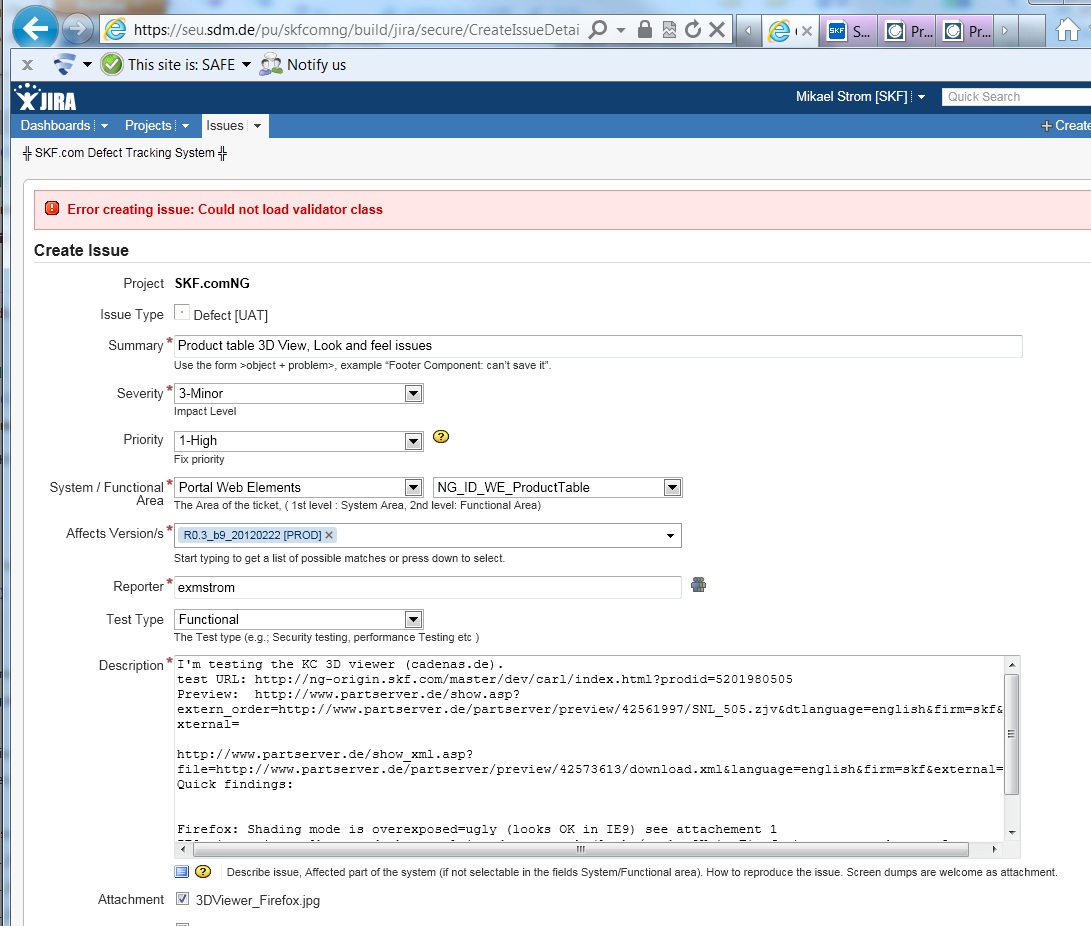Click the Summary input field

tap(598, 346)
